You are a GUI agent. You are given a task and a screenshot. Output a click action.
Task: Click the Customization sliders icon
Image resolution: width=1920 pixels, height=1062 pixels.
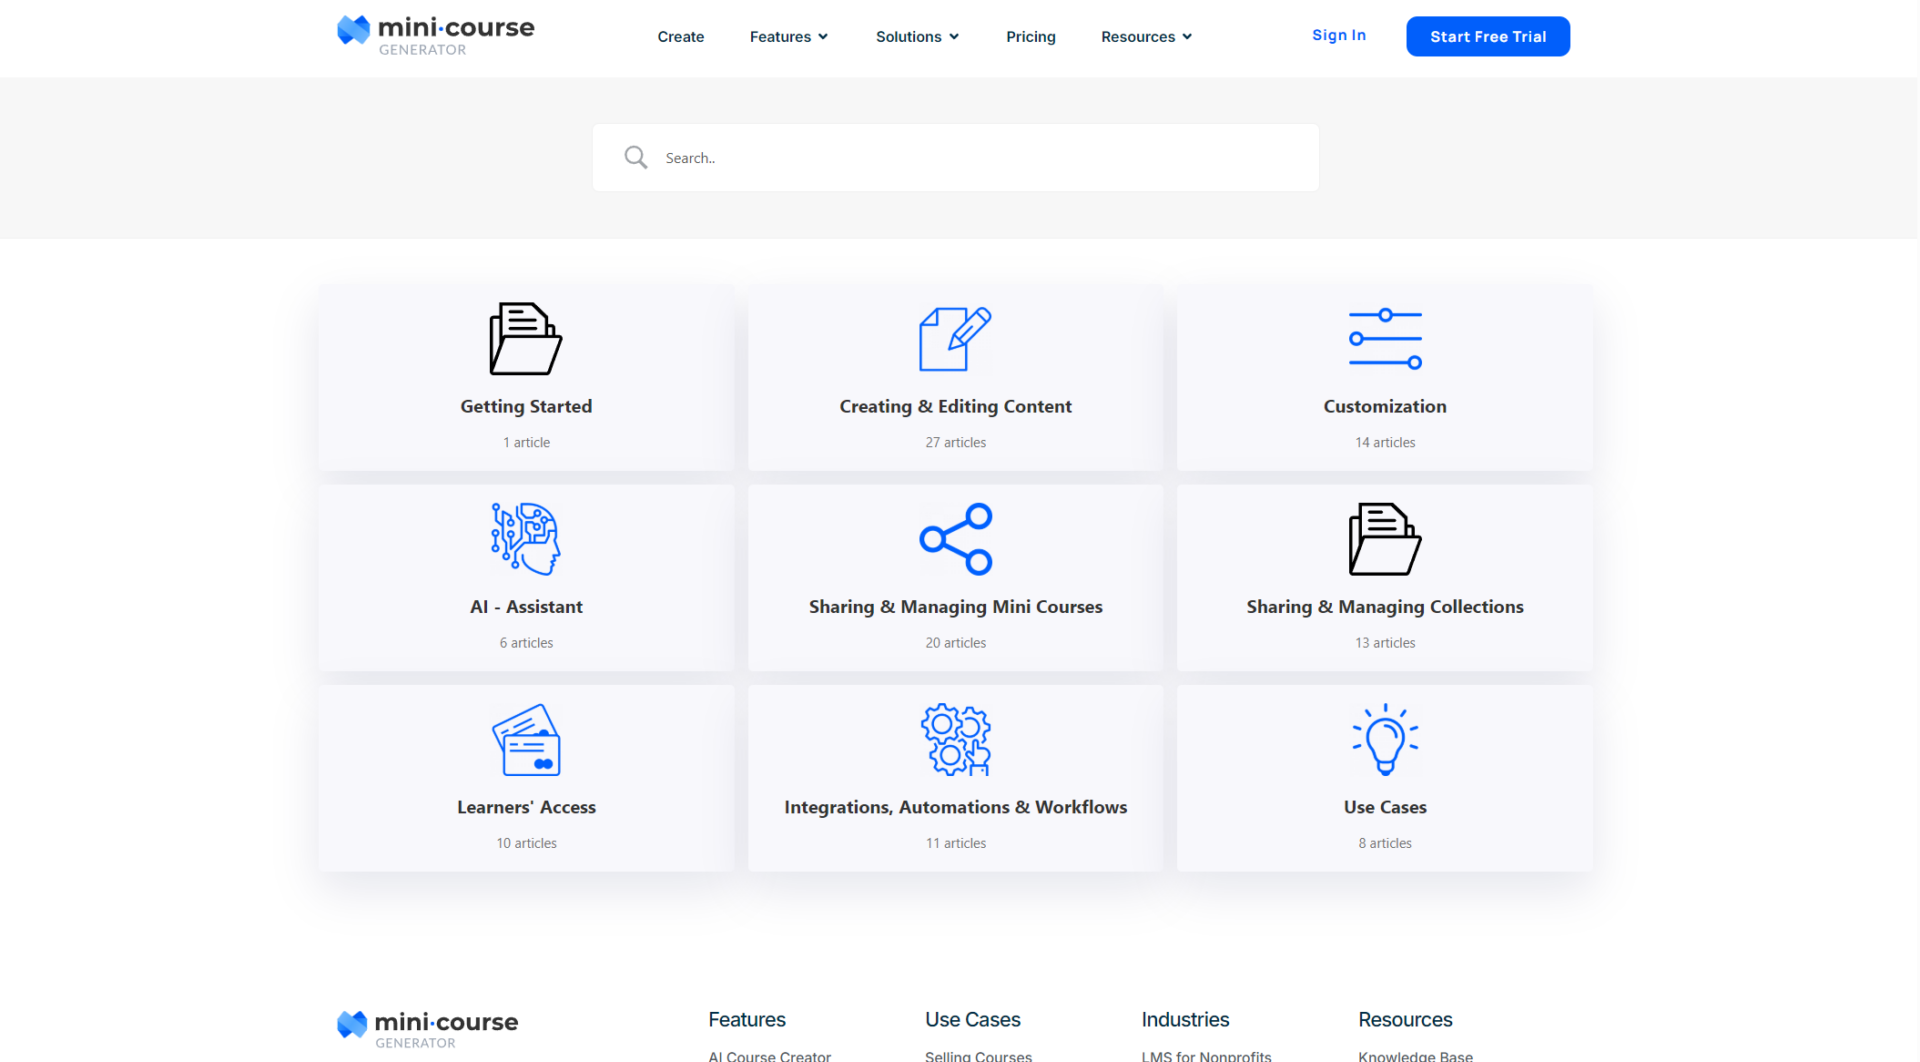tap(1384, 339)
